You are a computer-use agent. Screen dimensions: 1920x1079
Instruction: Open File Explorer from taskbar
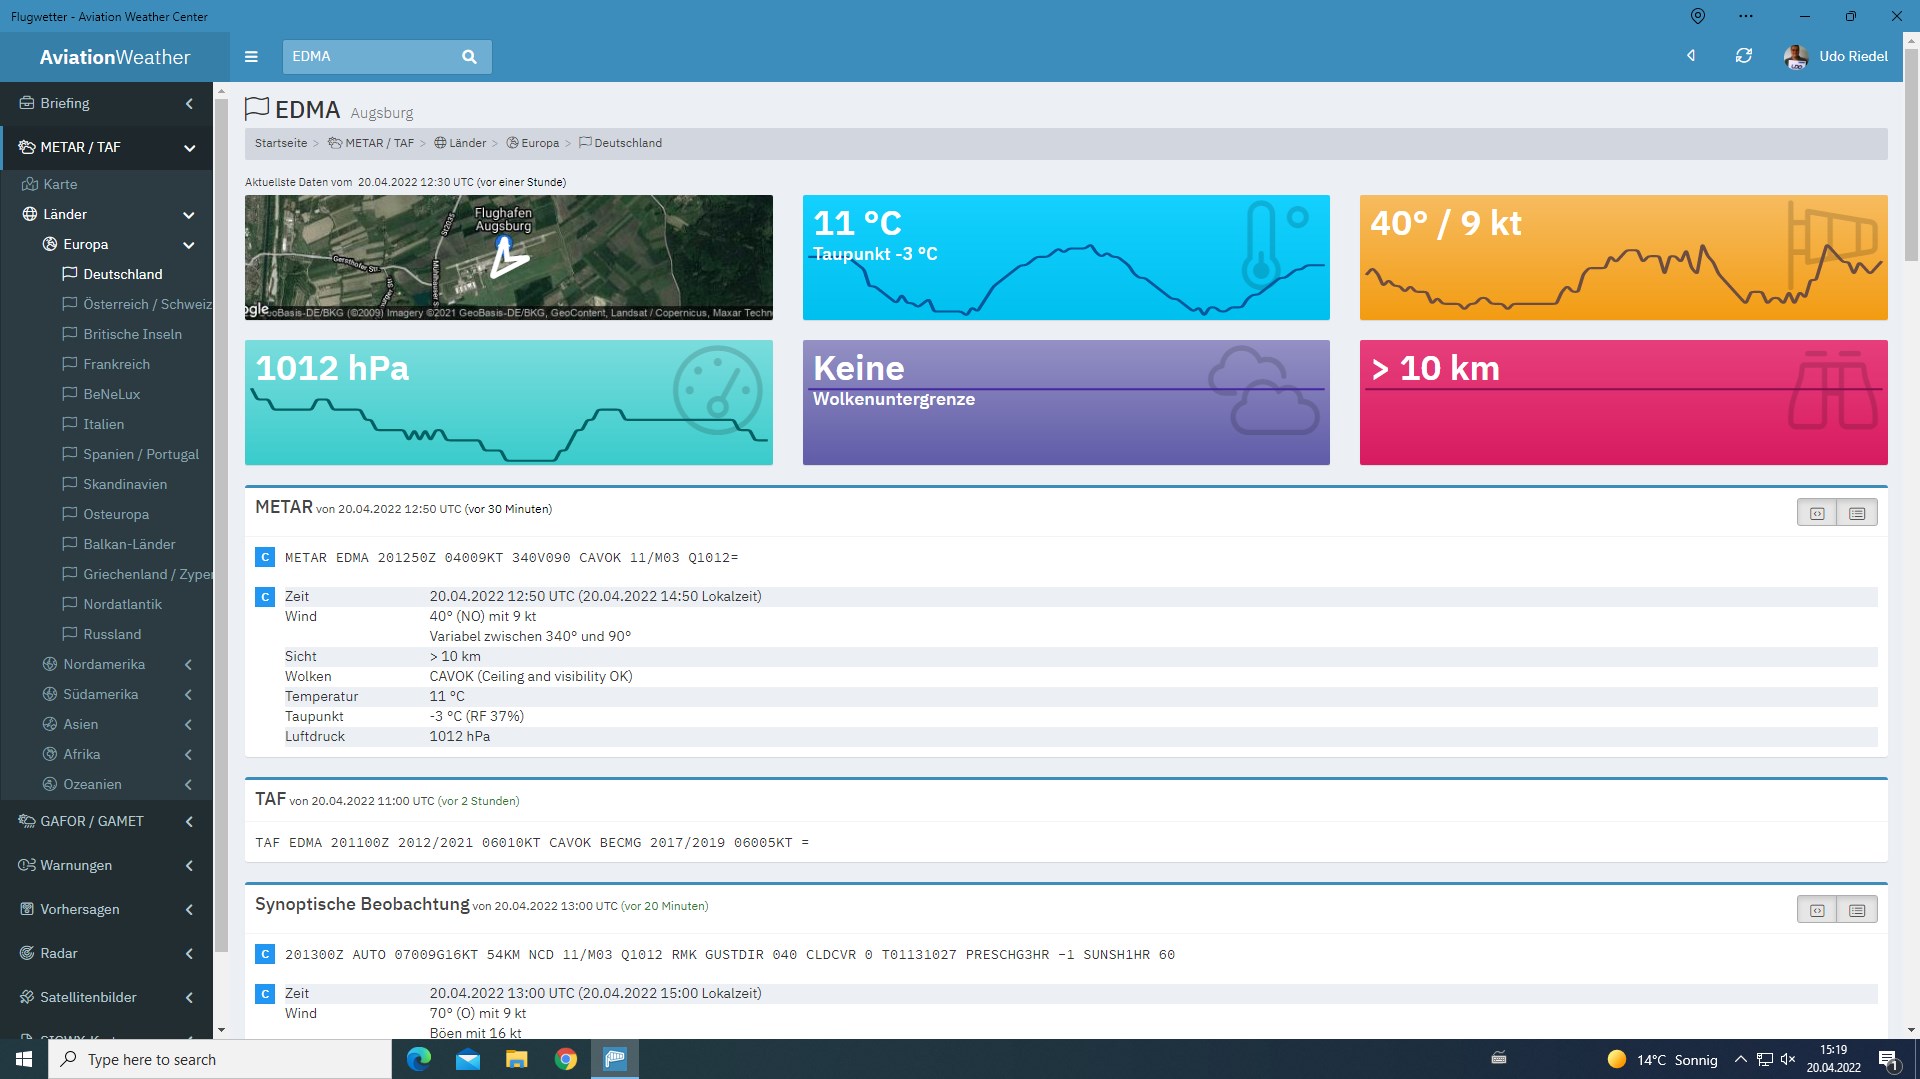(517, 1059)
